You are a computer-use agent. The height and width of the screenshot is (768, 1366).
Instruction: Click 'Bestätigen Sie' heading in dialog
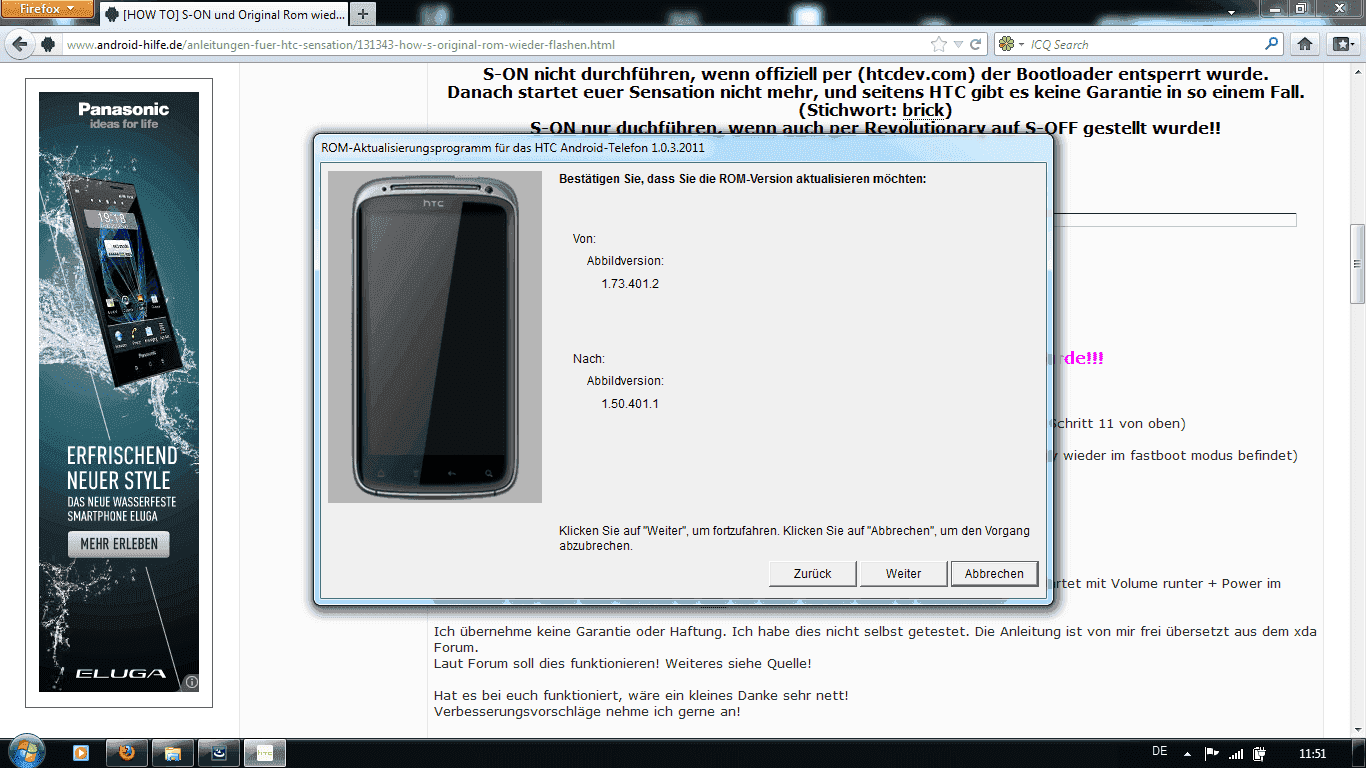742,179
